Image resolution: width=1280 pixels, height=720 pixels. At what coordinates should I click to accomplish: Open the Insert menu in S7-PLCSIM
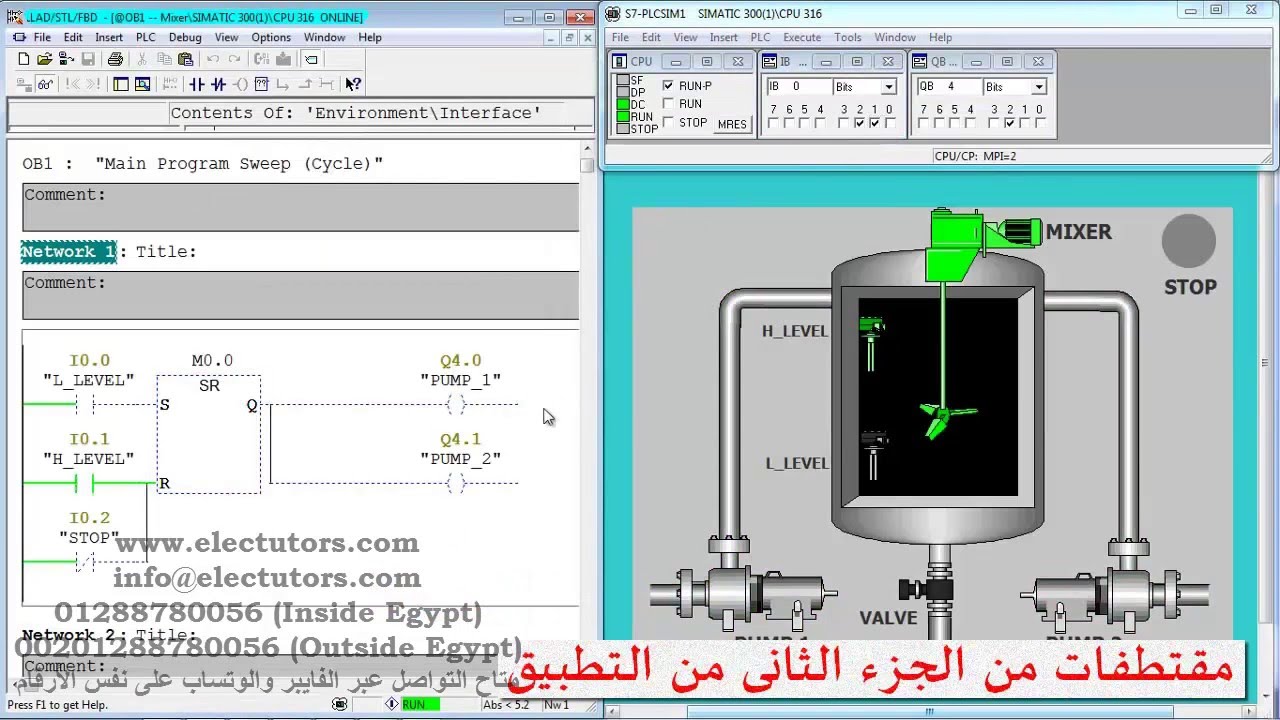click(x=723, y=37)
